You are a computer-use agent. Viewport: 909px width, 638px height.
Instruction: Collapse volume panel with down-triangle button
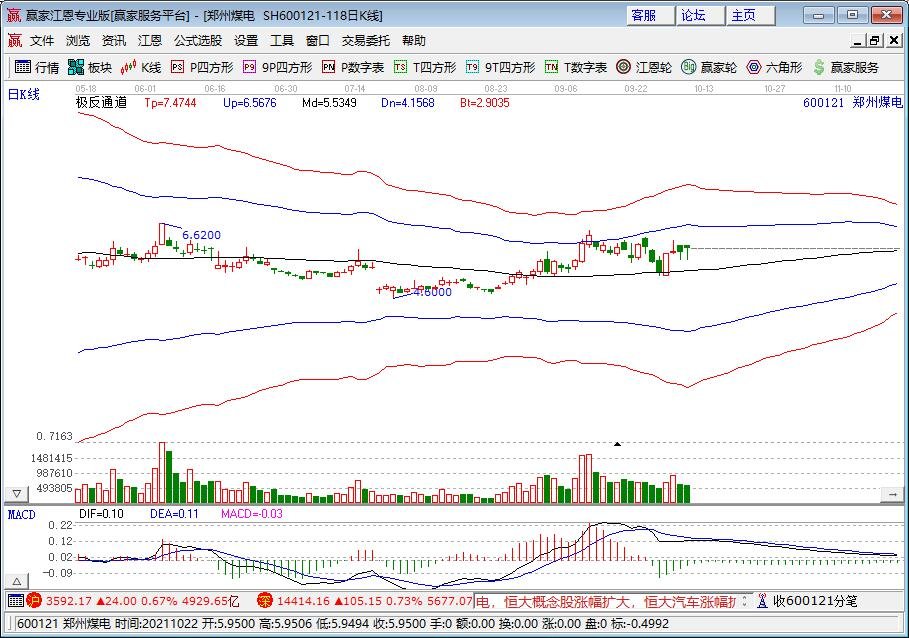pyautogui.click(x=16, y=494)
